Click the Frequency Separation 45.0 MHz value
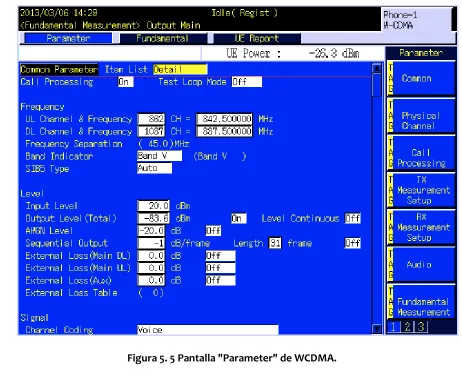Image resolution: width=462 pixels, height=380 pixels. point(163,144)
